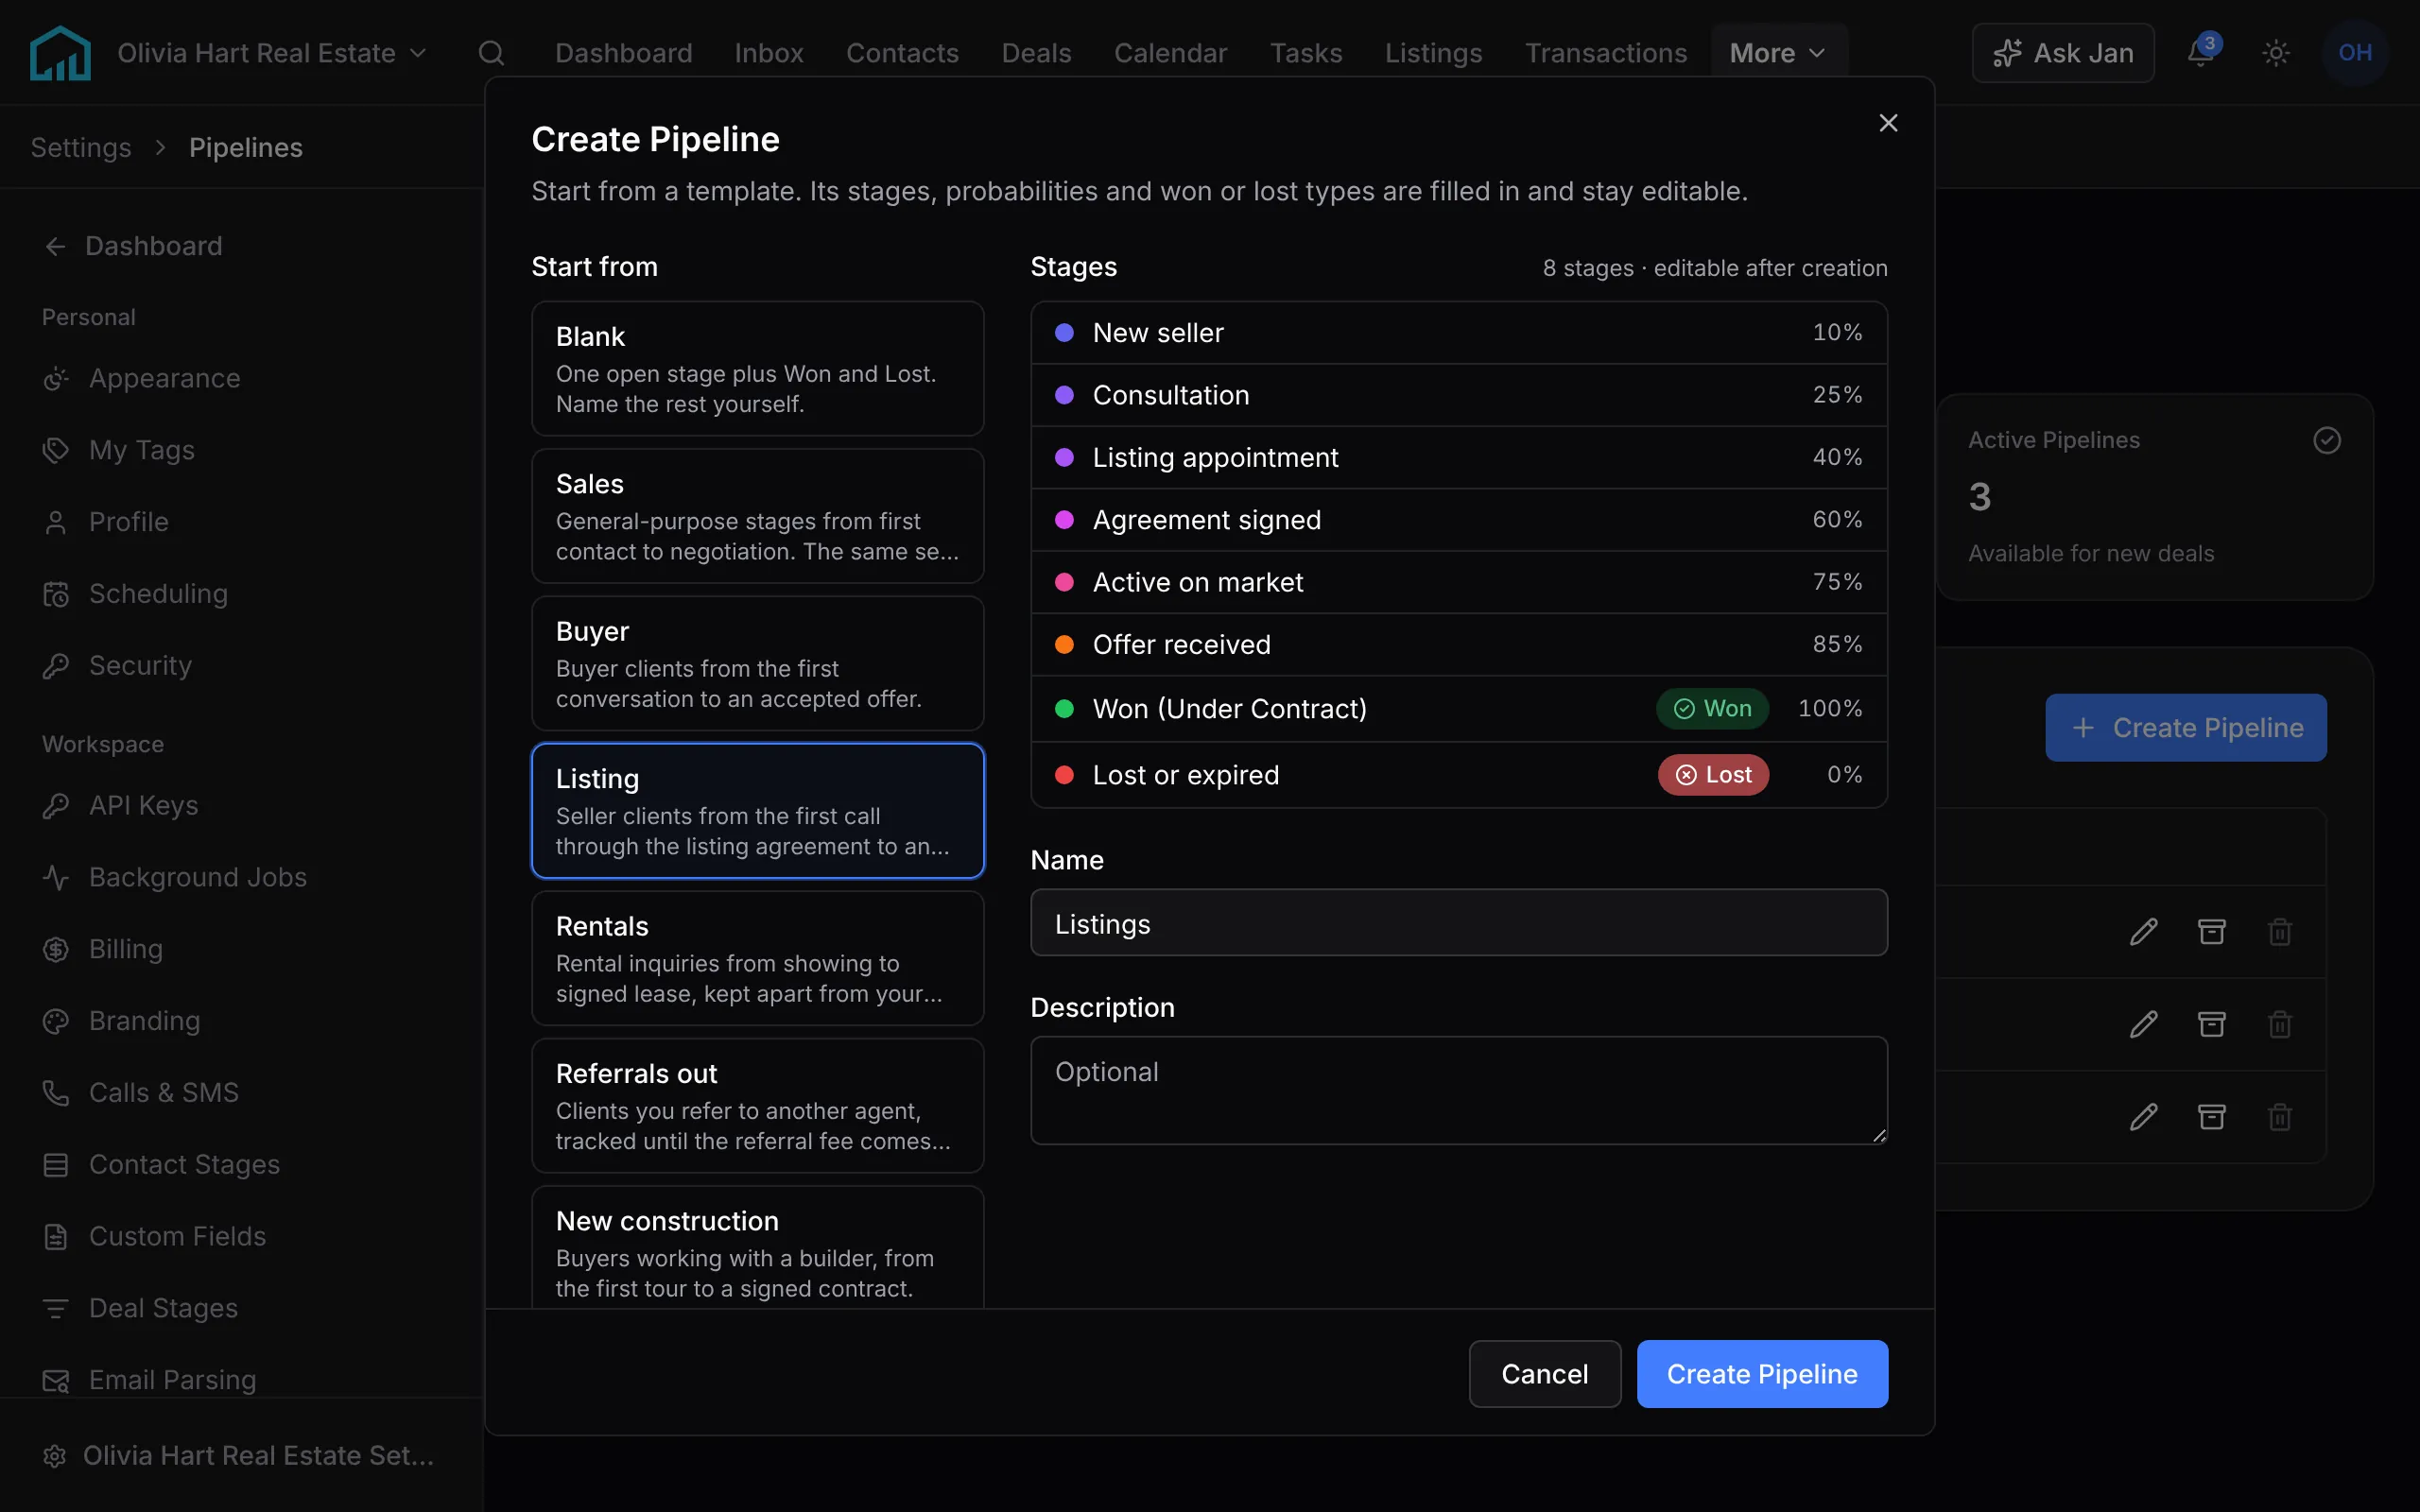The image size is (2420, 1512).
Task: Click the second pipeline row's archive icon
Action: (x=2211, y=1024)
